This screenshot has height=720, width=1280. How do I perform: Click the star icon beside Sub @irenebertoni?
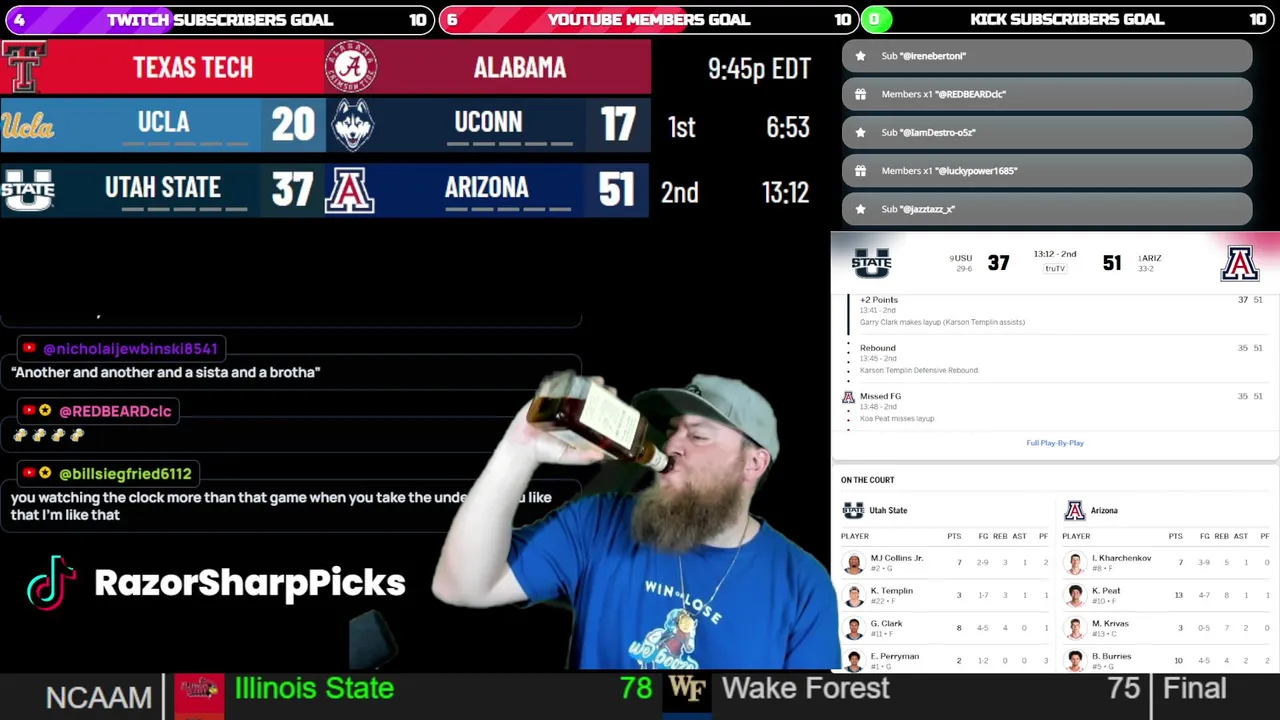[x=860, y=56]
